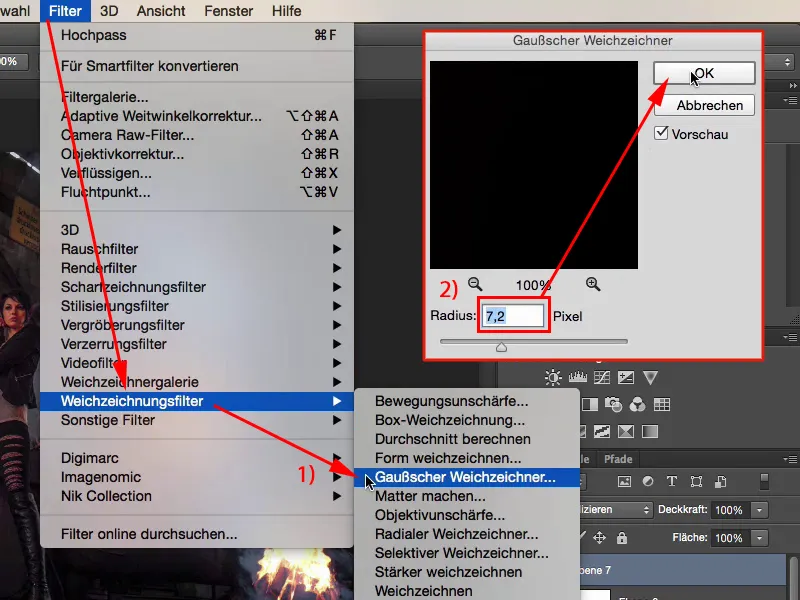Screen dimensions: 800x600
Task: Expand the Scharfzeichnungsfilter submenu
Action: pyautogui.click(x=197, y=287)
